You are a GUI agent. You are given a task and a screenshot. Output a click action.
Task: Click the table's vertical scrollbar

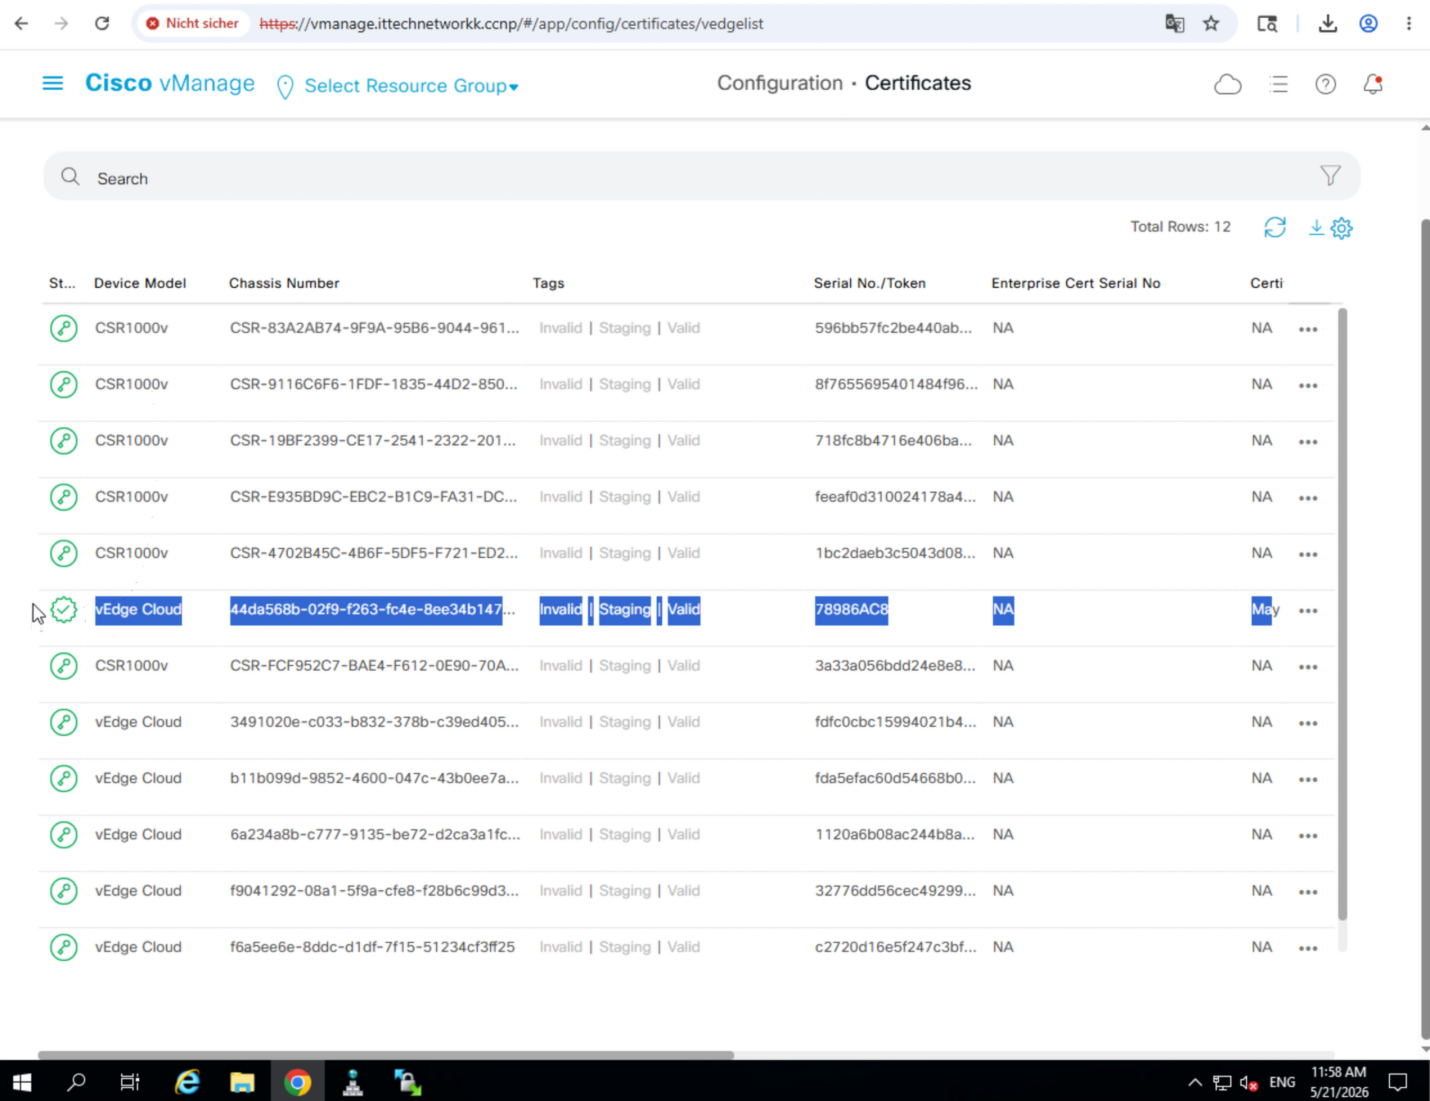pyautogui.click(x=1342, y=613)
